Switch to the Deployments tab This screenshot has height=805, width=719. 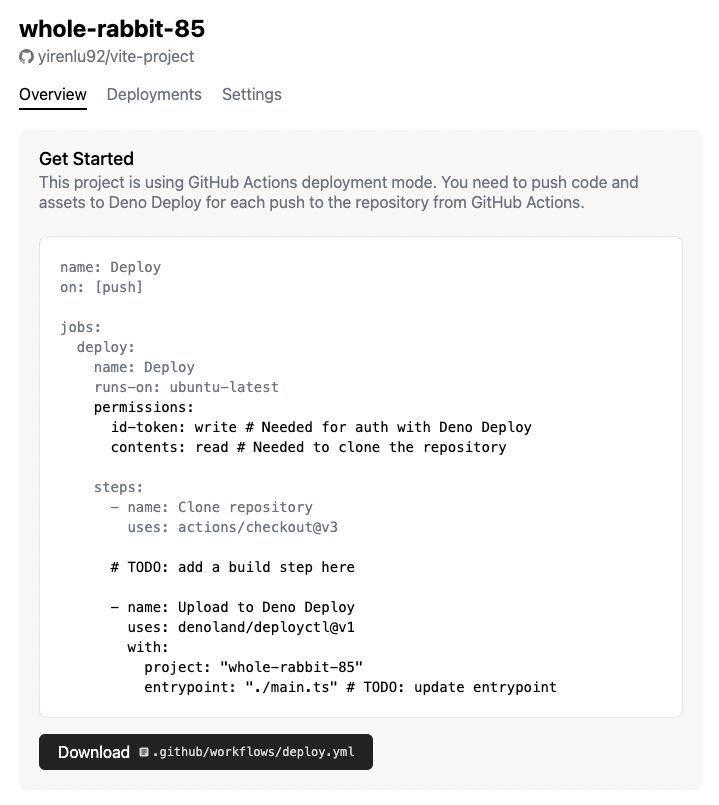[x=154, y=95]
